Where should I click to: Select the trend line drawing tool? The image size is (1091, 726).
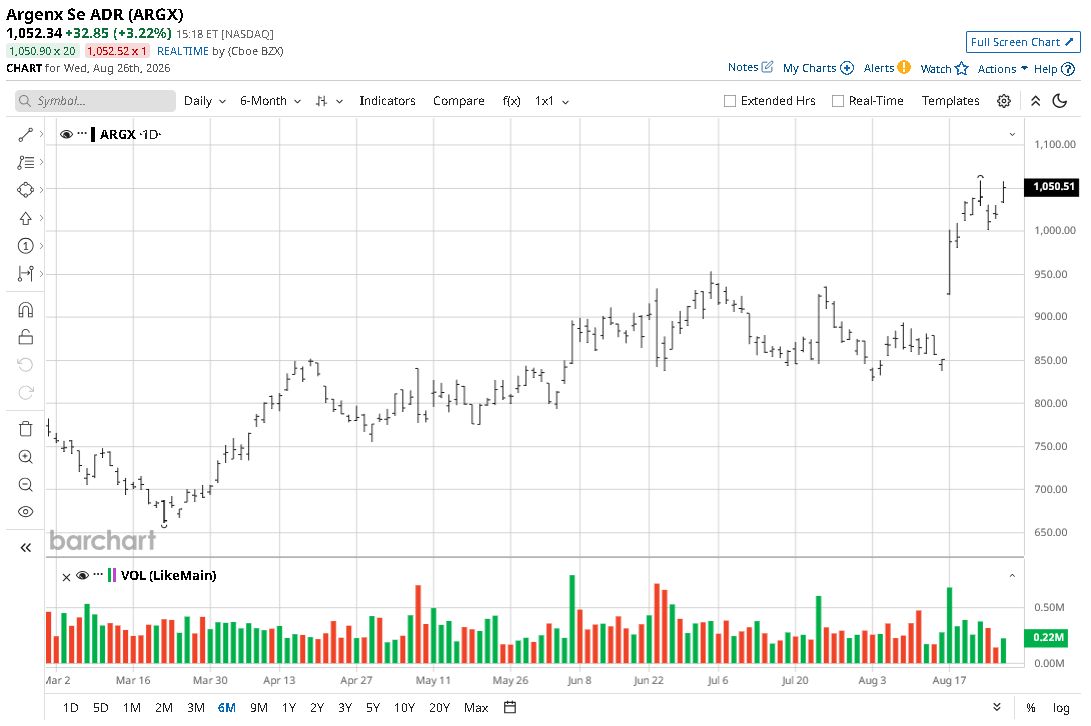coord(26,135)
